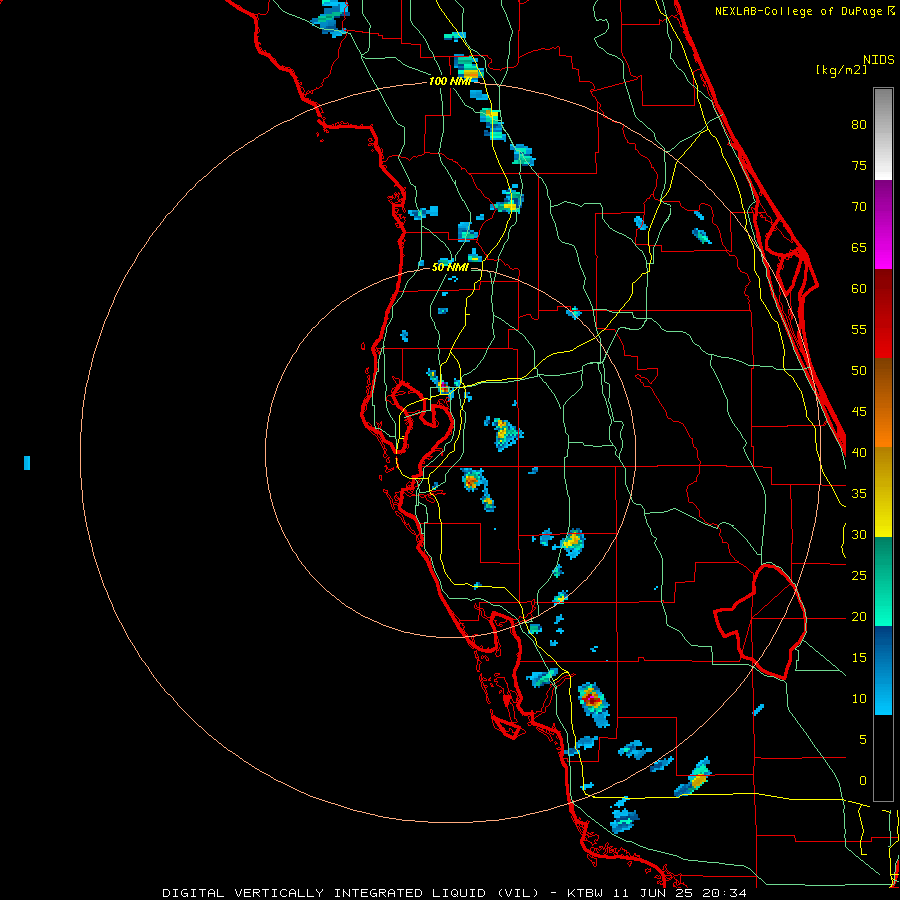The width and height of the screenshot is (900, 900).
Task: Click the 10 value on the scale
Action: pos(859,698)
